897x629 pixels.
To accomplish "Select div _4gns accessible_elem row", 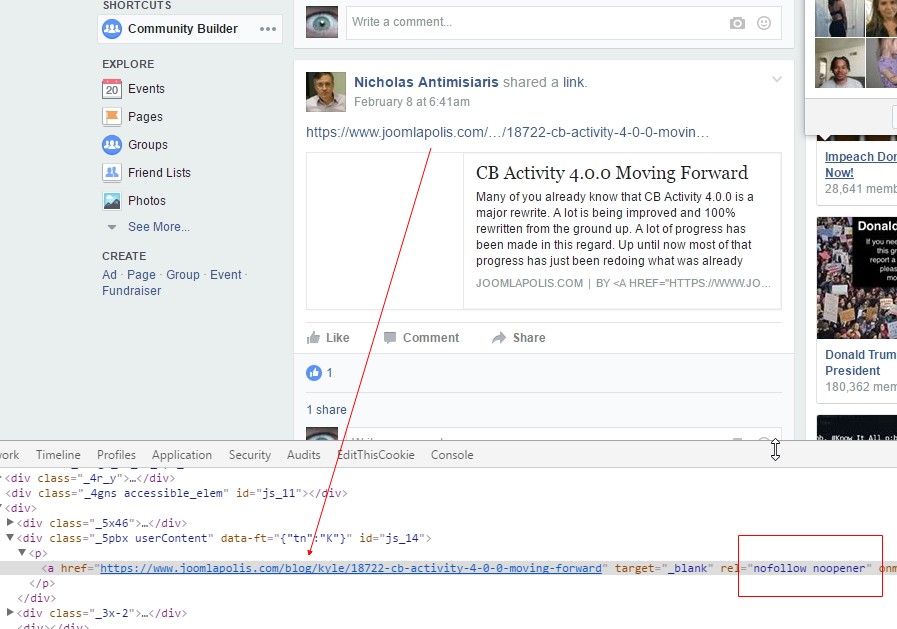I will click(176, 493).
